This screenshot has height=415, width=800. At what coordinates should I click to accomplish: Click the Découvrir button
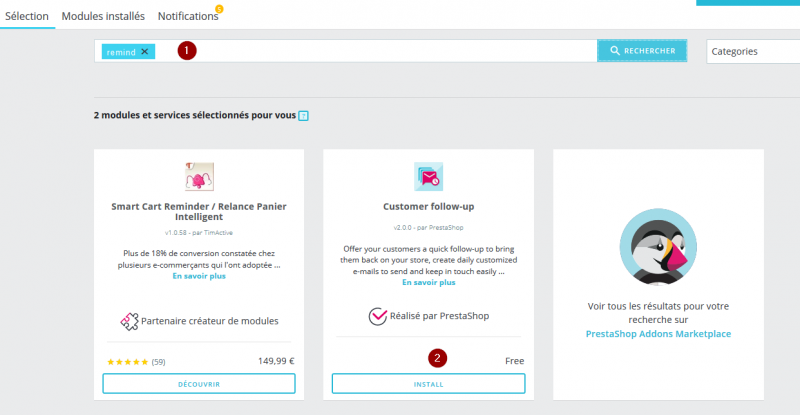(x=199, y=384)
